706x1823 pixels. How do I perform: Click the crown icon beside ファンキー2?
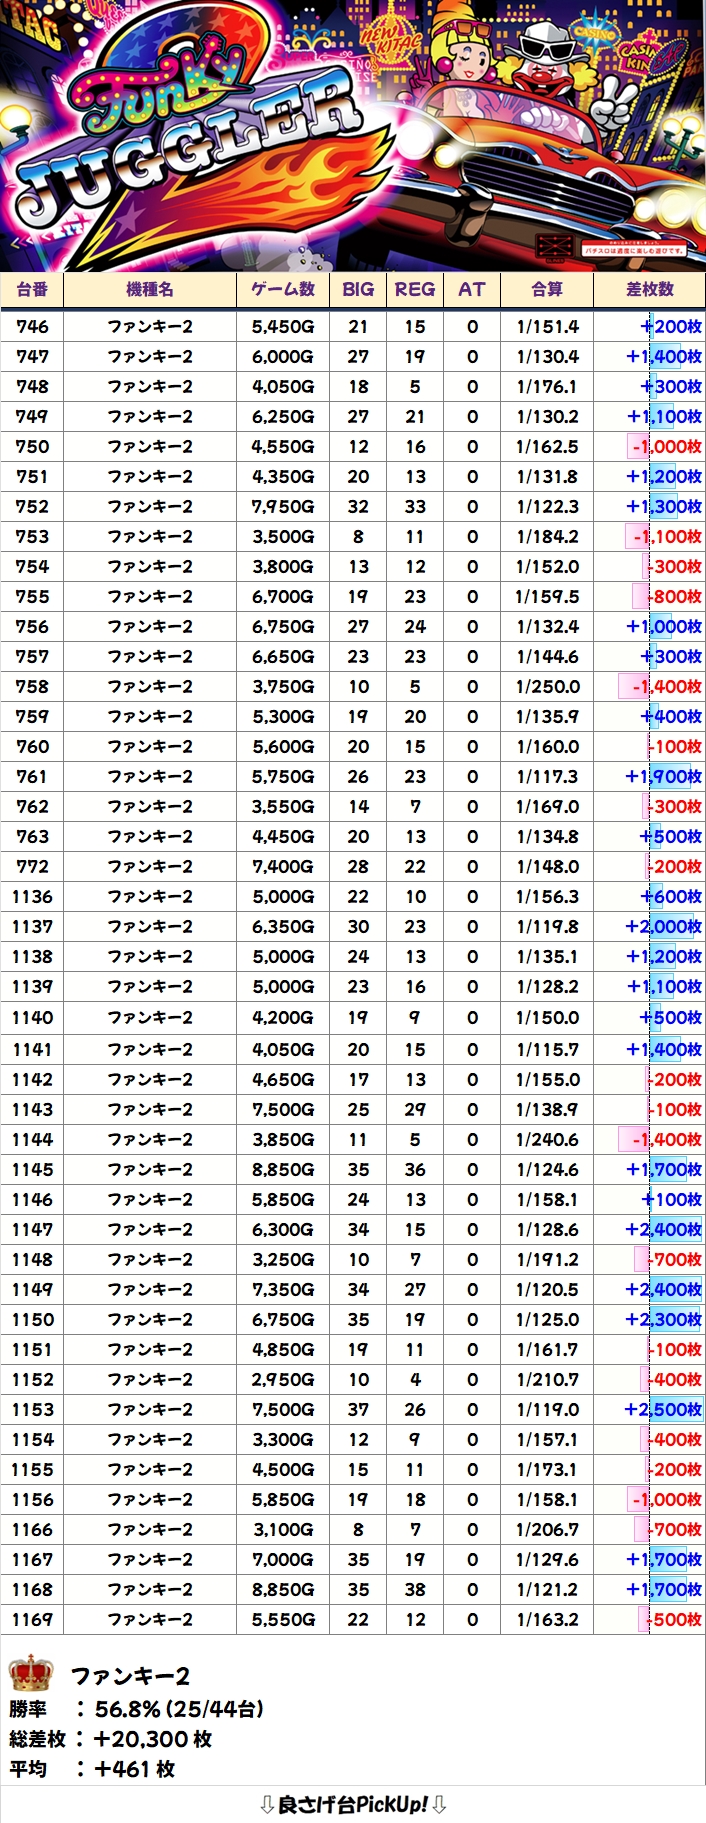pyautogui.click(x=30, y=1673)
